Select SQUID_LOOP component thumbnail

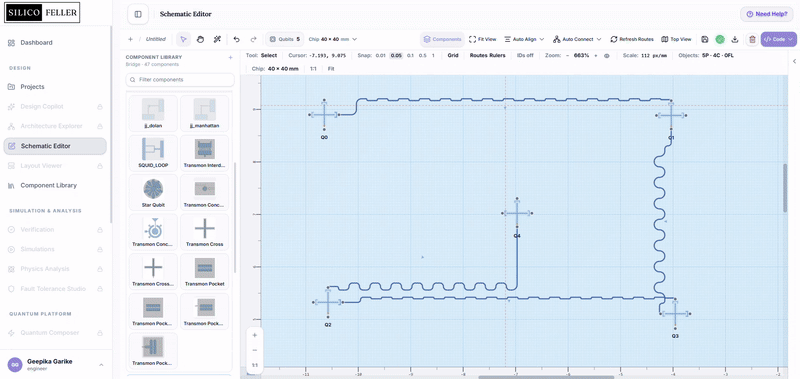coord(153,153)
